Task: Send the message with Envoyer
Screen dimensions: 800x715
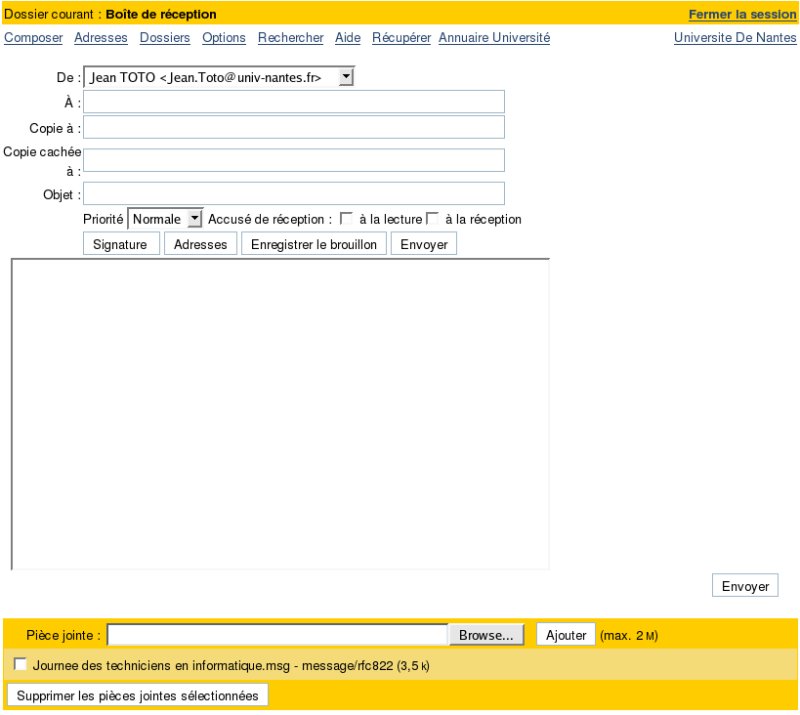Action: coord(424,243)
